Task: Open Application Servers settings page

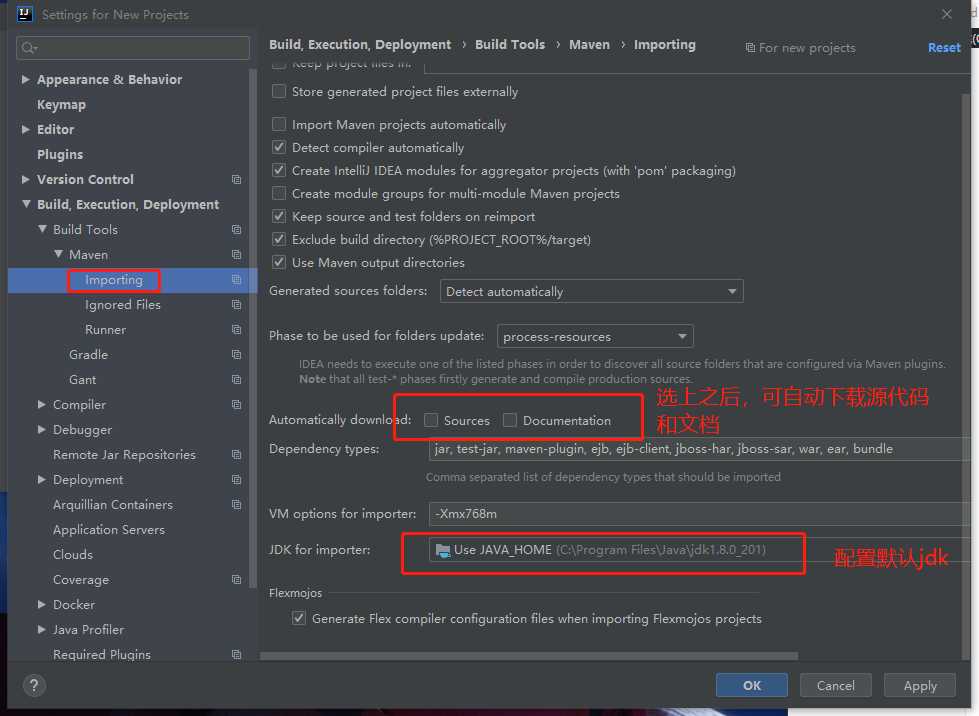Action: point(109,529)
